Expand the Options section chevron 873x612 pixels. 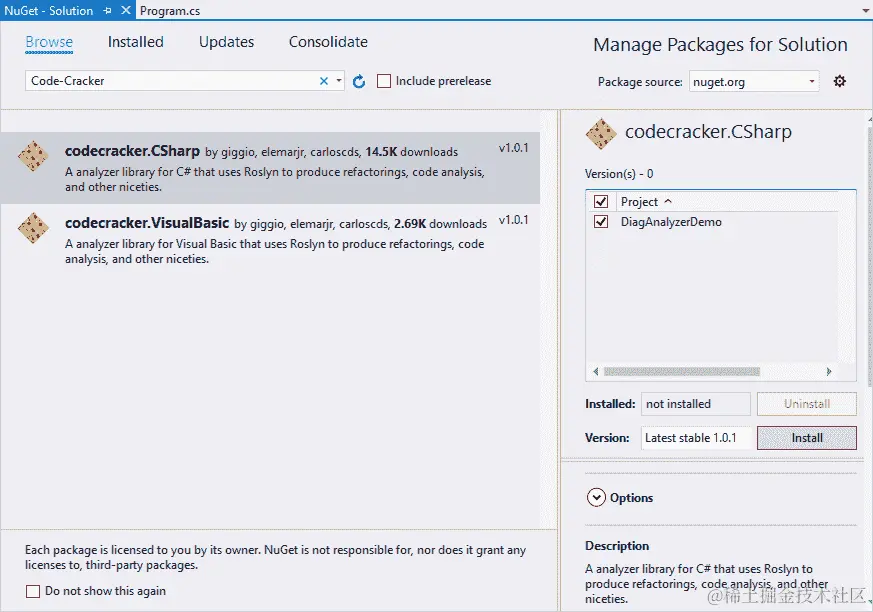point(596,497)
